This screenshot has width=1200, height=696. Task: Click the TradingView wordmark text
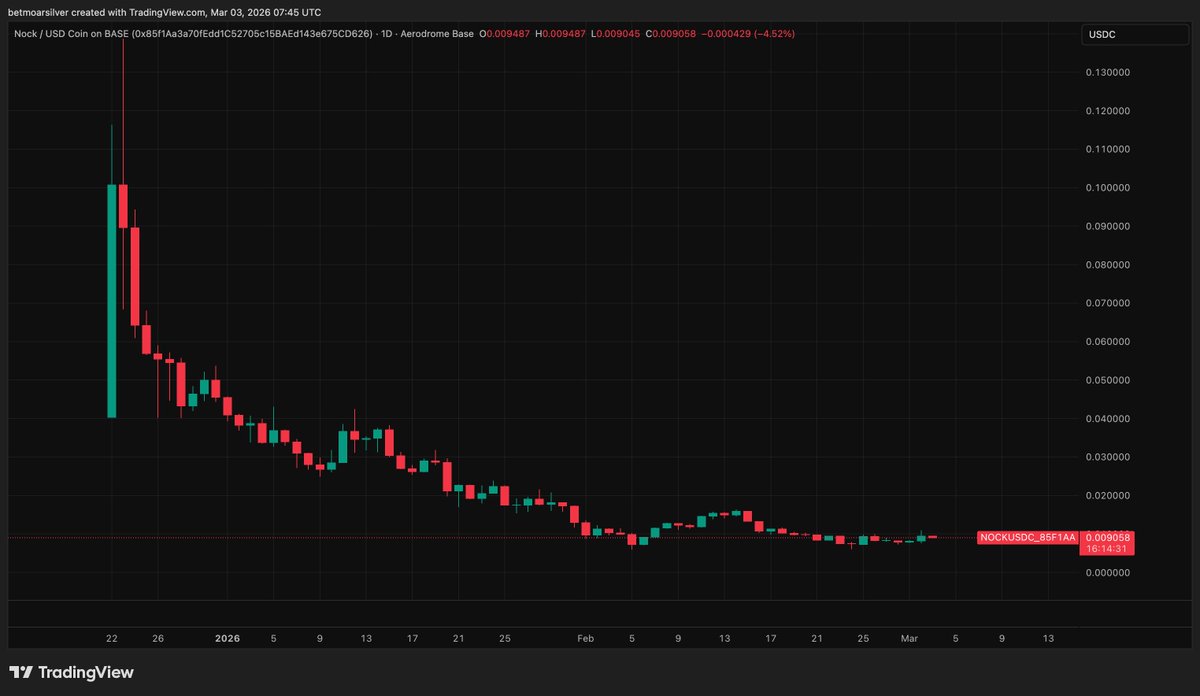86,673
